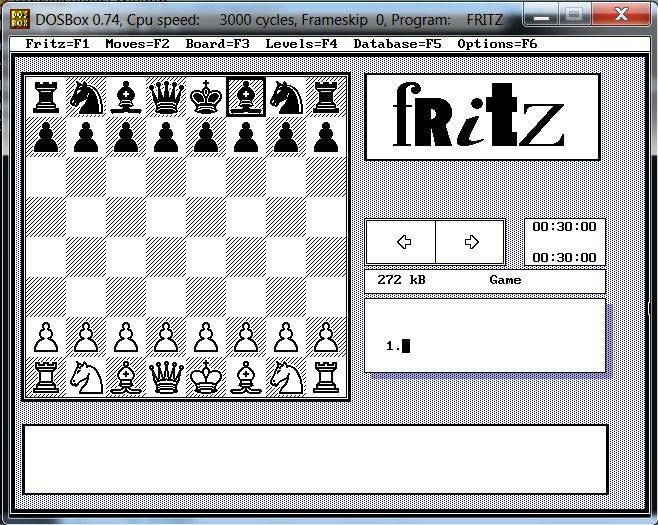Click the move 1. entry cursor
Image resolution: width=658 pixels, height=525 pixels.
click(x=406, y=346)
